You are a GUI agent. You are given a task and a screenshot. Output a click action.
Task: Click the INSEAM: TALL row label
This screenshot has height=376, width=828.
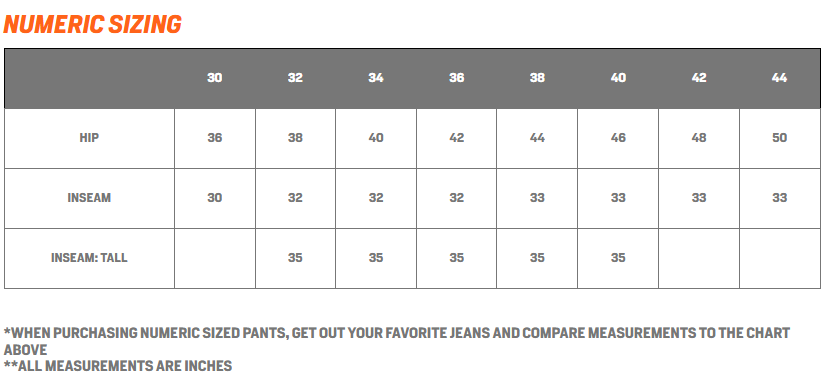pos(89,258)
